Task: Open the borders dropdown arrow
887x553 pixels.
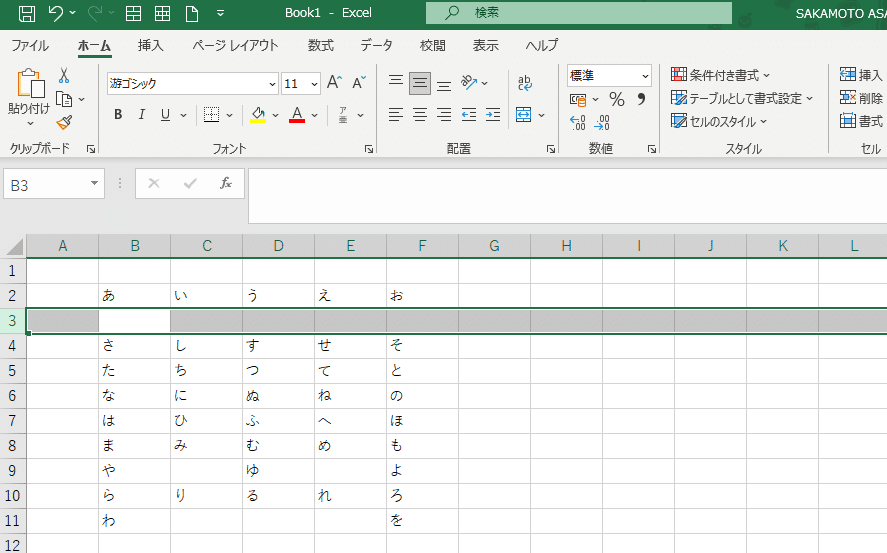Action: click(x=229, y=115)
